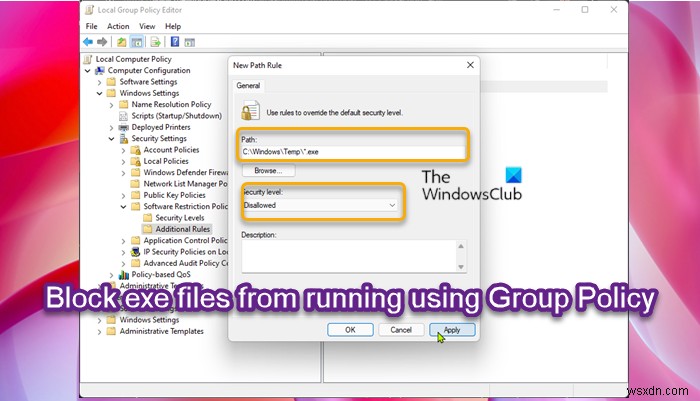Open the View menu
This screenshot has width=700, height=401.
coord(147,26)
